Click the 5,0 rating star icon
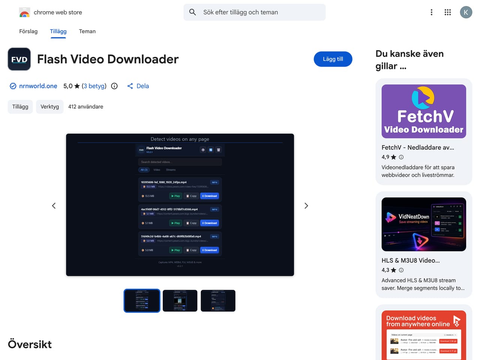This screenshot has height=360, width=480. [77, 86]
